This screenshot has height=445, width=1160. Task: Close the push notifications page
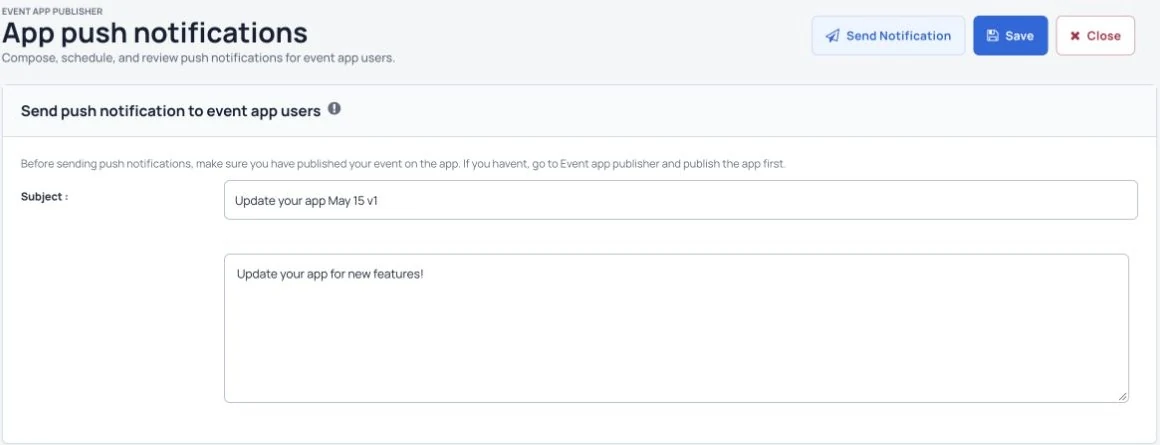(1095, 35)
